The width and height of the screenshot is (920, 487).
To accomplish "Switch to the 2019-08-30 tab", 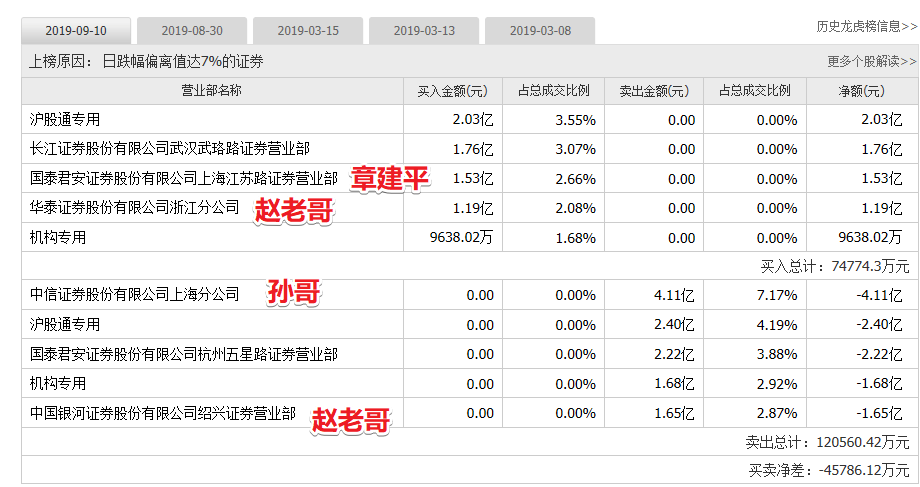I will pos(192,31).
